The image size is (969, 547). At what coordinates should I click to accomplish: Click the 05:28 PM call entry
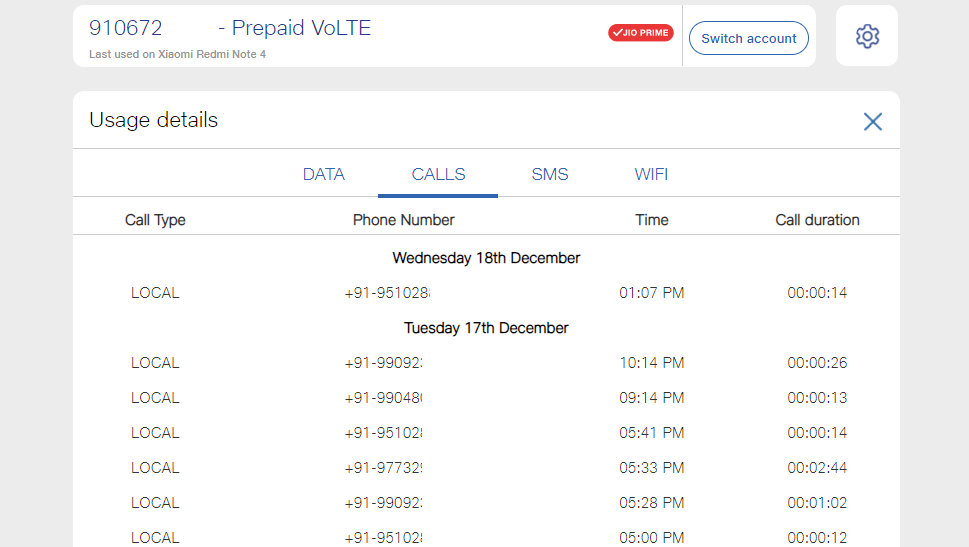point(486,503)
